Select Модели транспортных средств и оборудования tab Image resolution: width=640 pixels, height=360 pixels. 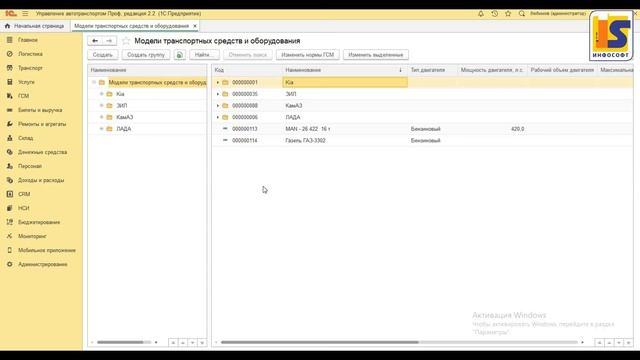[x=131, y=26]
